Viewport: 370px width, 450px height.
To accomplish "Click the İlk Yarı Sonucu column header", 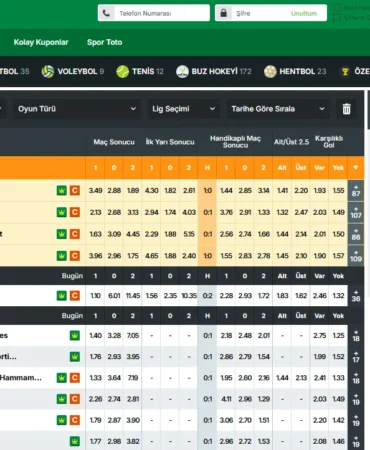I will [x=170, y=142].
